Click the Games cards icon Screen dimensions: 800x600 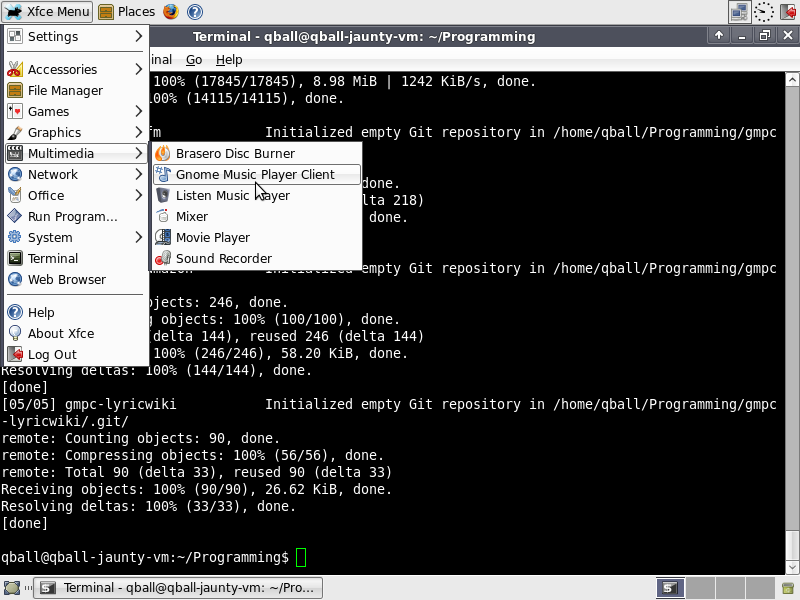pyautogui.click(x=15, y=111)
